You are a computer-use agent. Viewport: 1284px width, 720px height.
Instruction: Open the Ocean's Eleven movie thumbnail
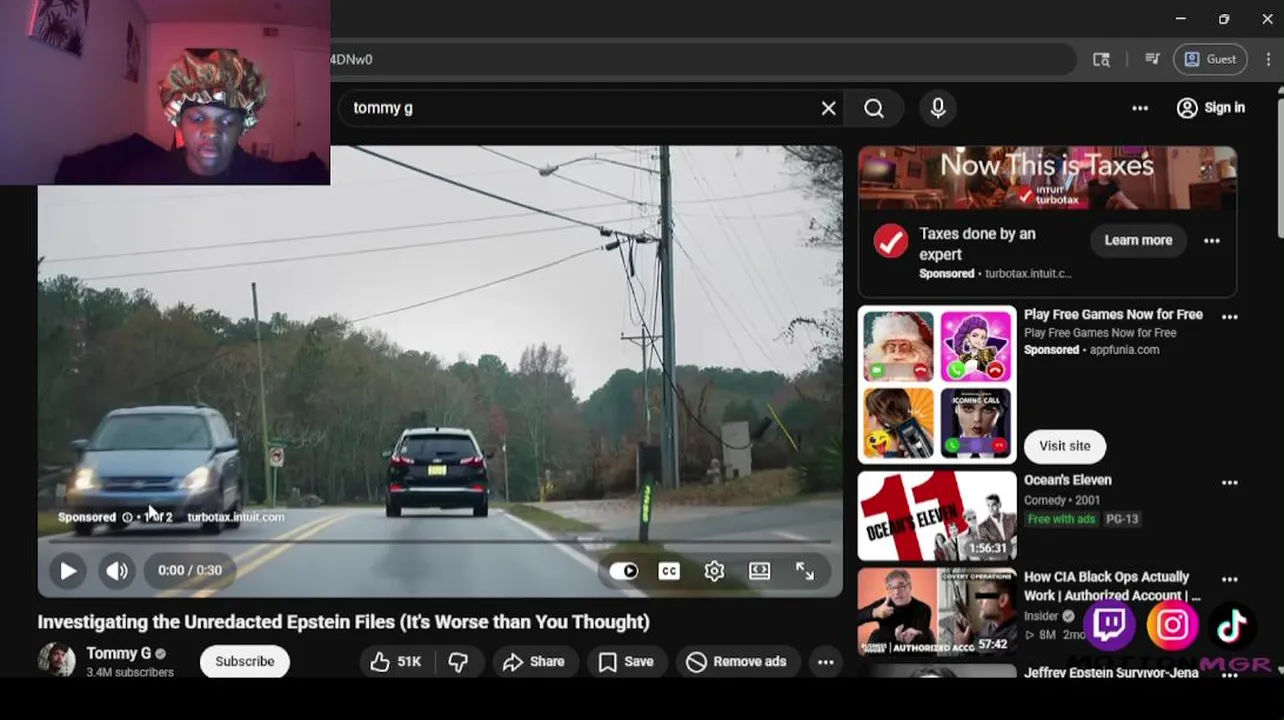click(x=937, y=516)
